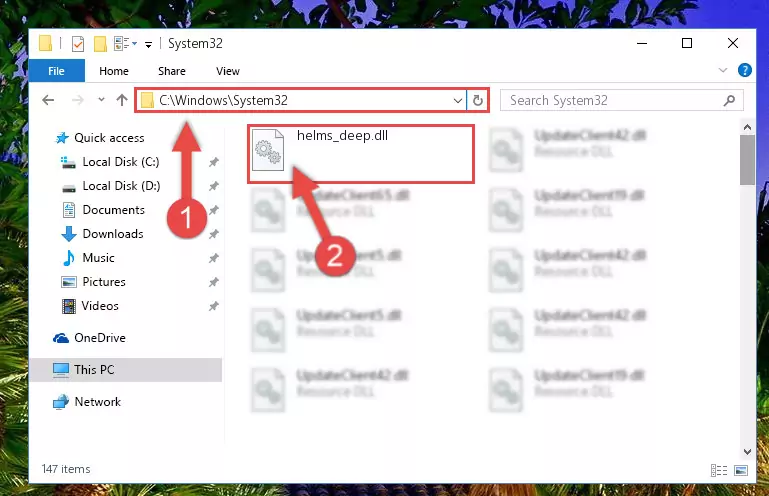Switch to the View ribbon tab
This screenshot has width=769, height=496.
(228, 71)
